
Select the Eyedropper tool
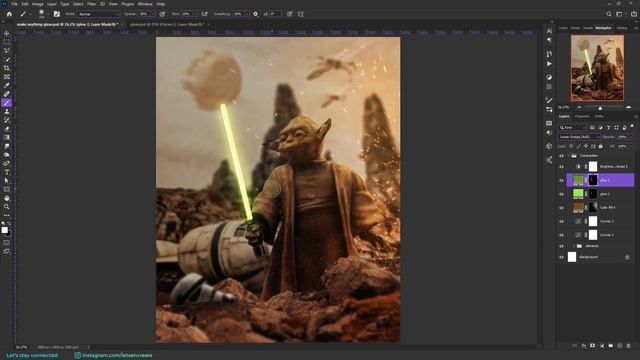tap(7, 85)
